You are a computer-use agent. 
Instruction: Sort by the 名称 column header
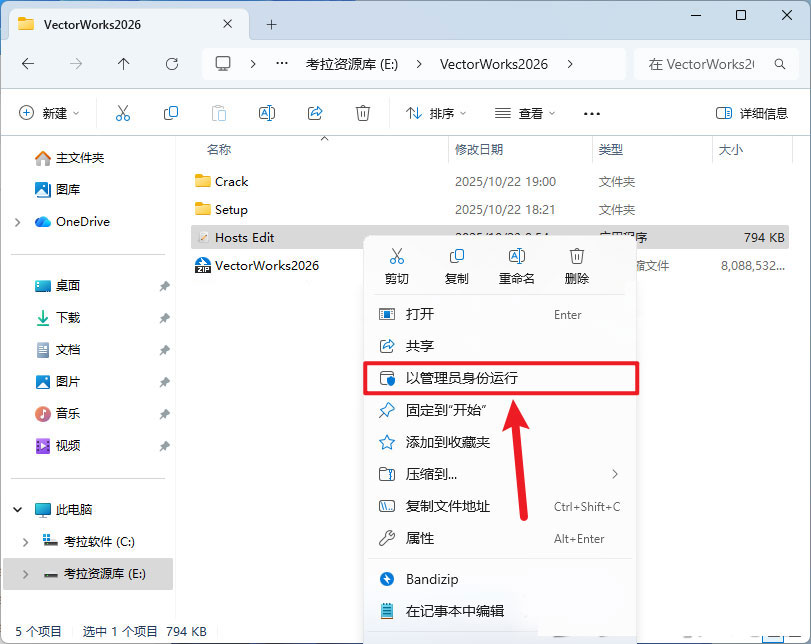(x=219, y=149)
